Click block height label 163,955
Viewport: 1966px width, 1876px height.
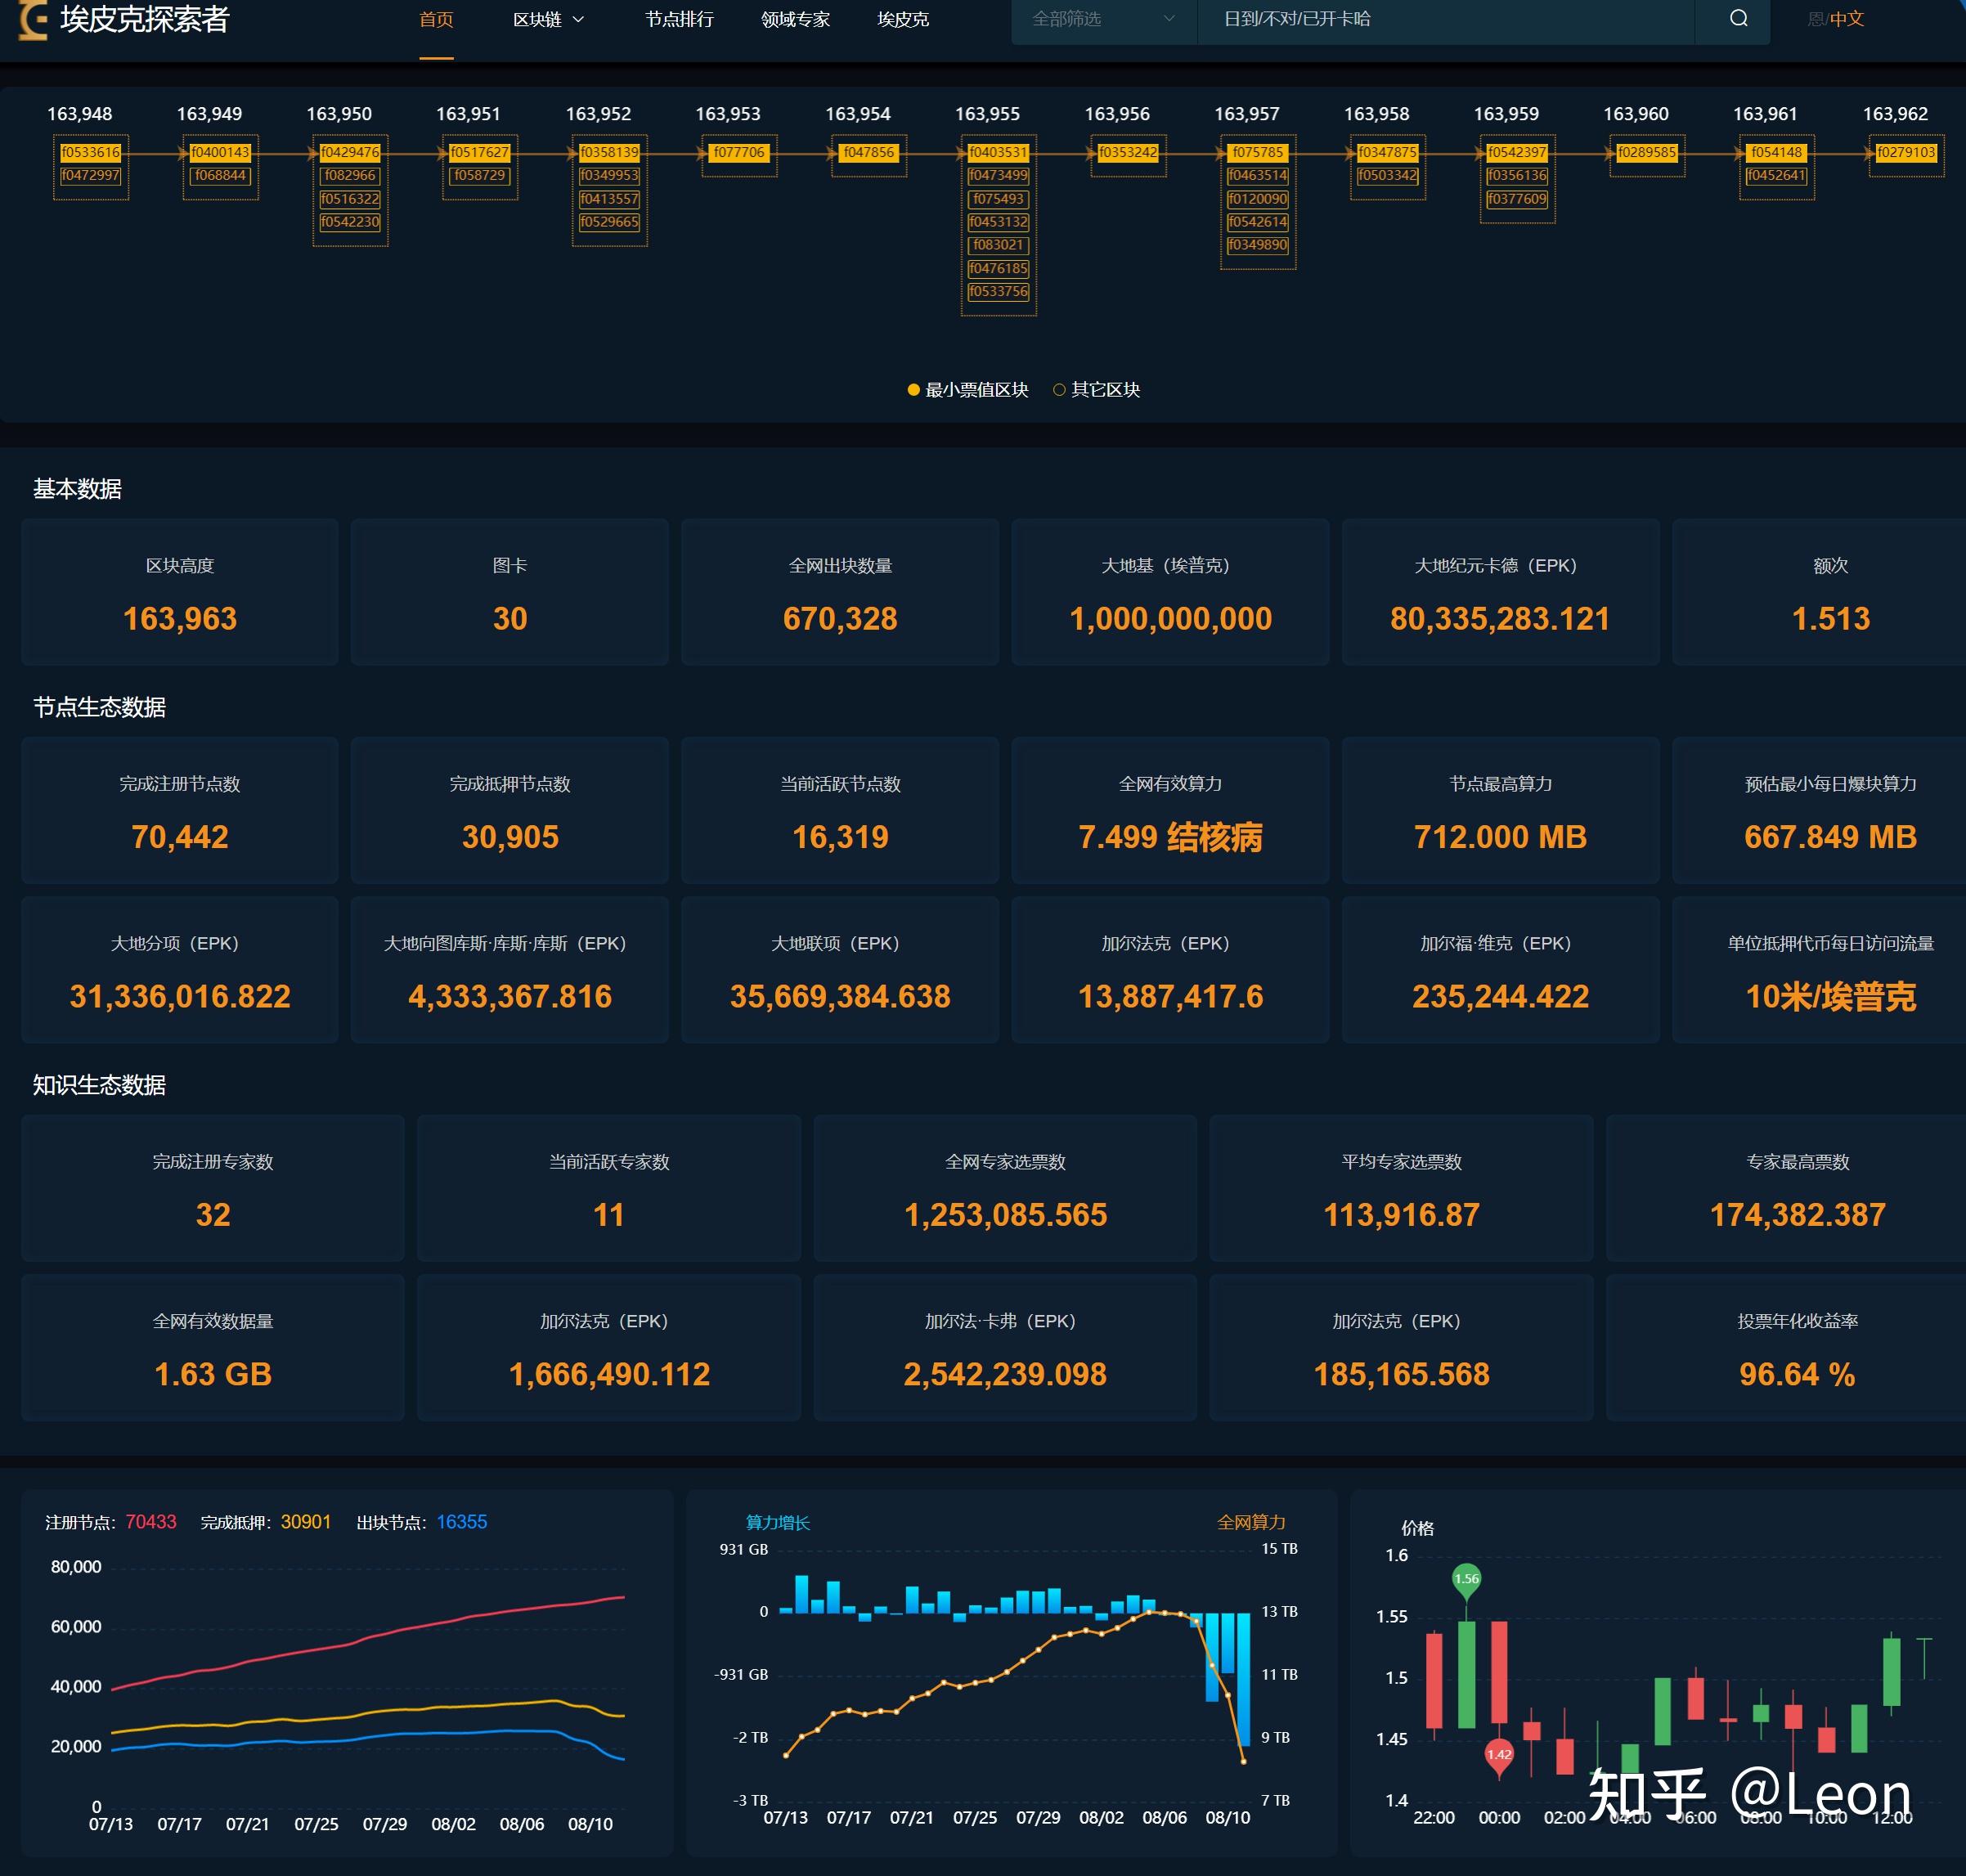point(987,114)
